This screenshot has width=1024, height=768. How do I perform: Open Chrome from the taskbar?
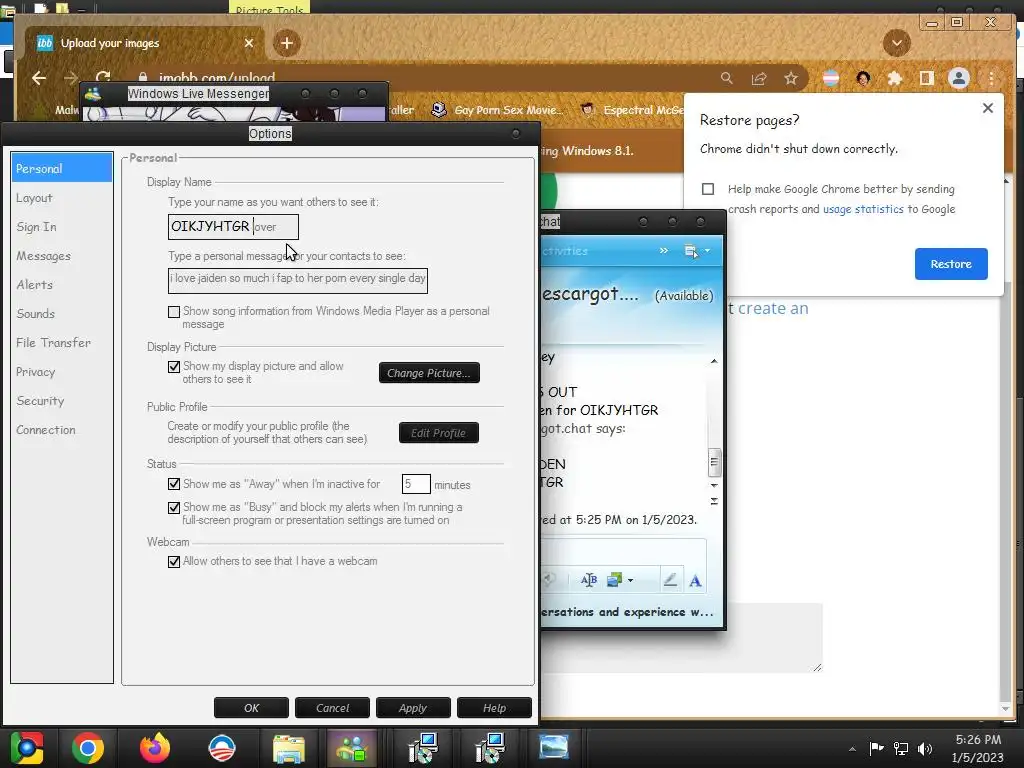(88, 748)
